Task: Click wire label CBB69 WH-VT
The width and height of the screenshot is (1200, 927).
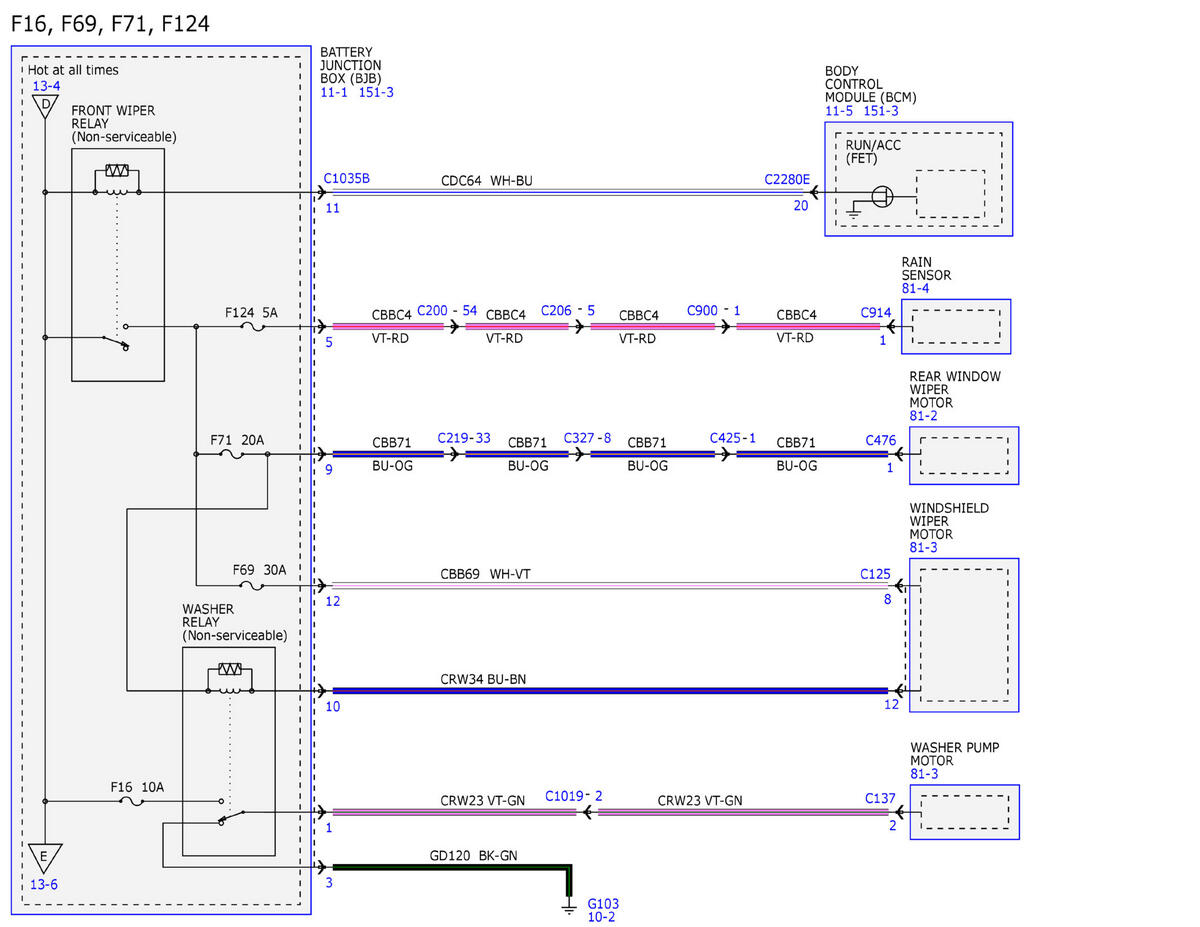Action: pyautogui.click(x=485, y=575)
